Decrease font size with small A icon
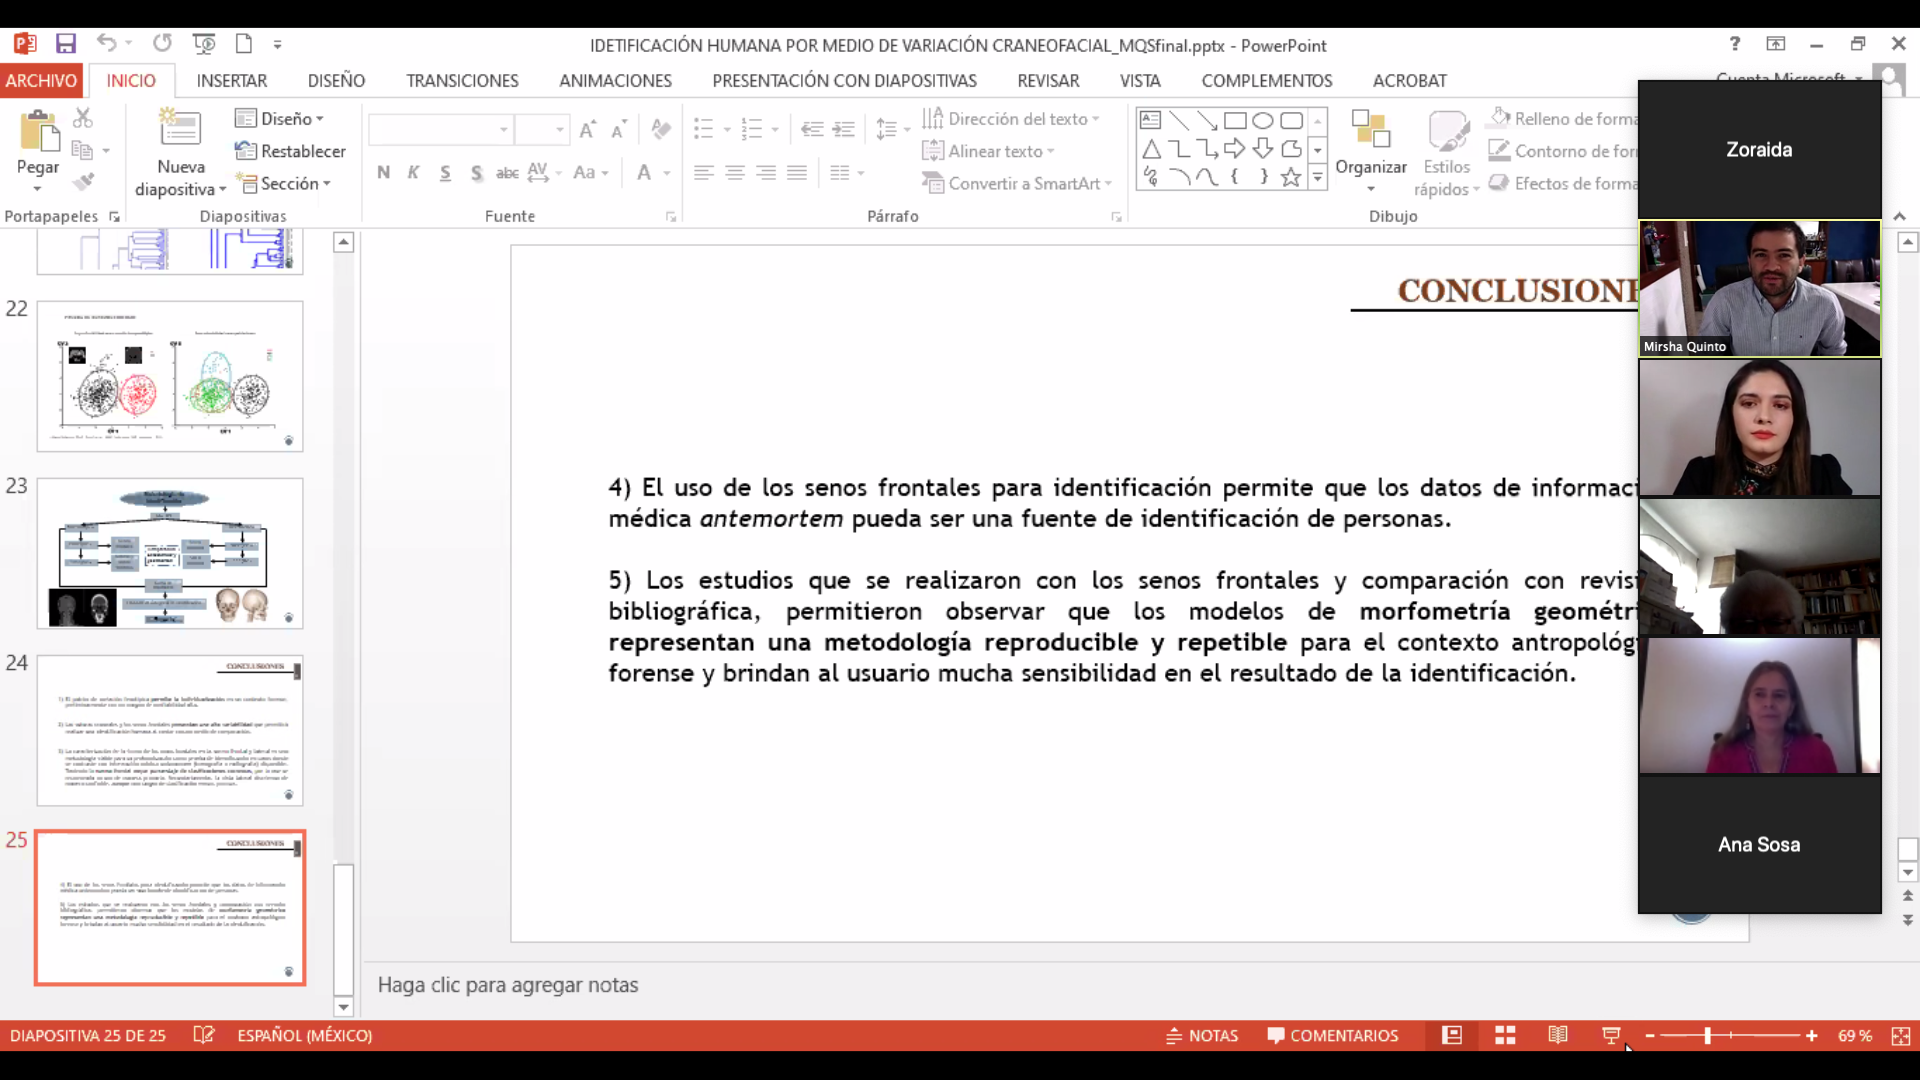The image size is (1920, 1080). (619, 129)
